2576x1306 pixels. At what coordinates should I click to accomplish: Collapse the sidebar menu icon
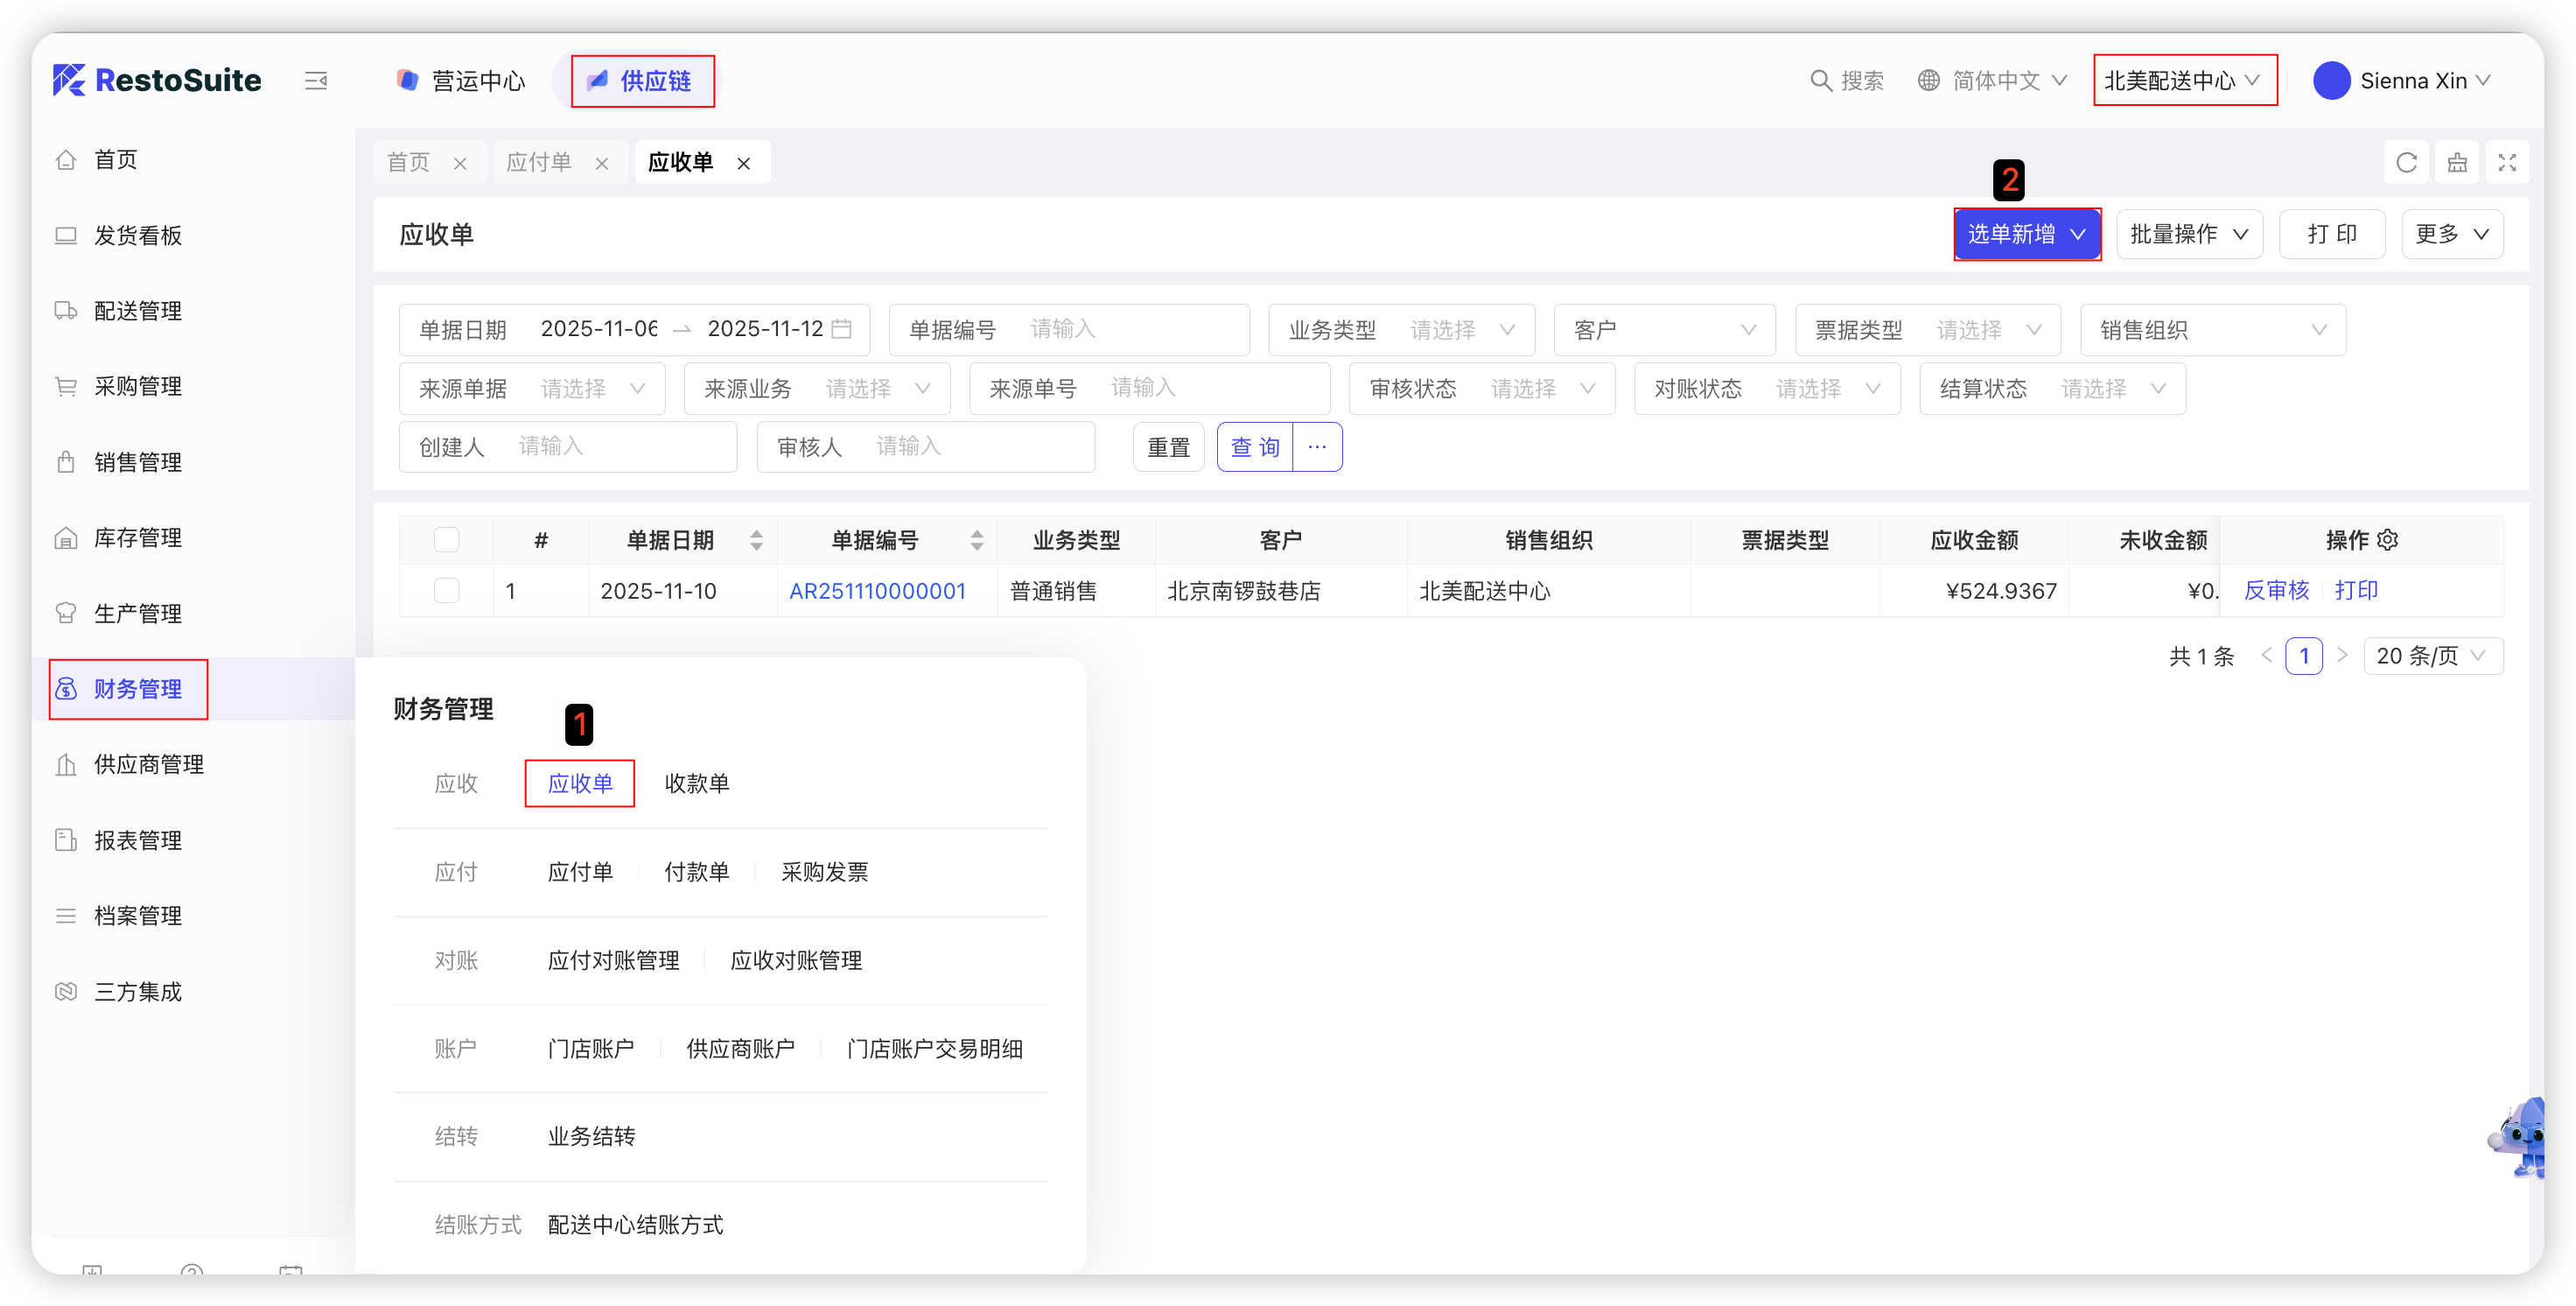316,81
